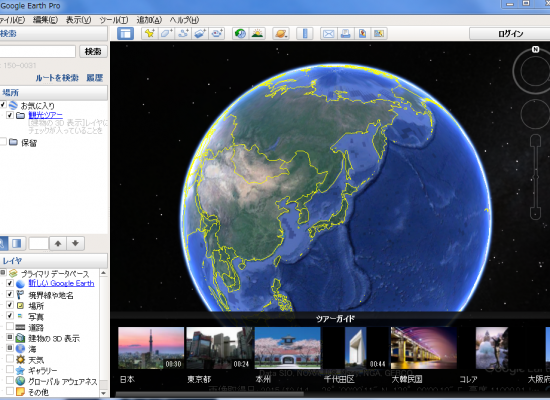Enable the ギャラリー layer checkbox
Image resolution: width=550 pixels, height=400 pixels.
[10, 369]
